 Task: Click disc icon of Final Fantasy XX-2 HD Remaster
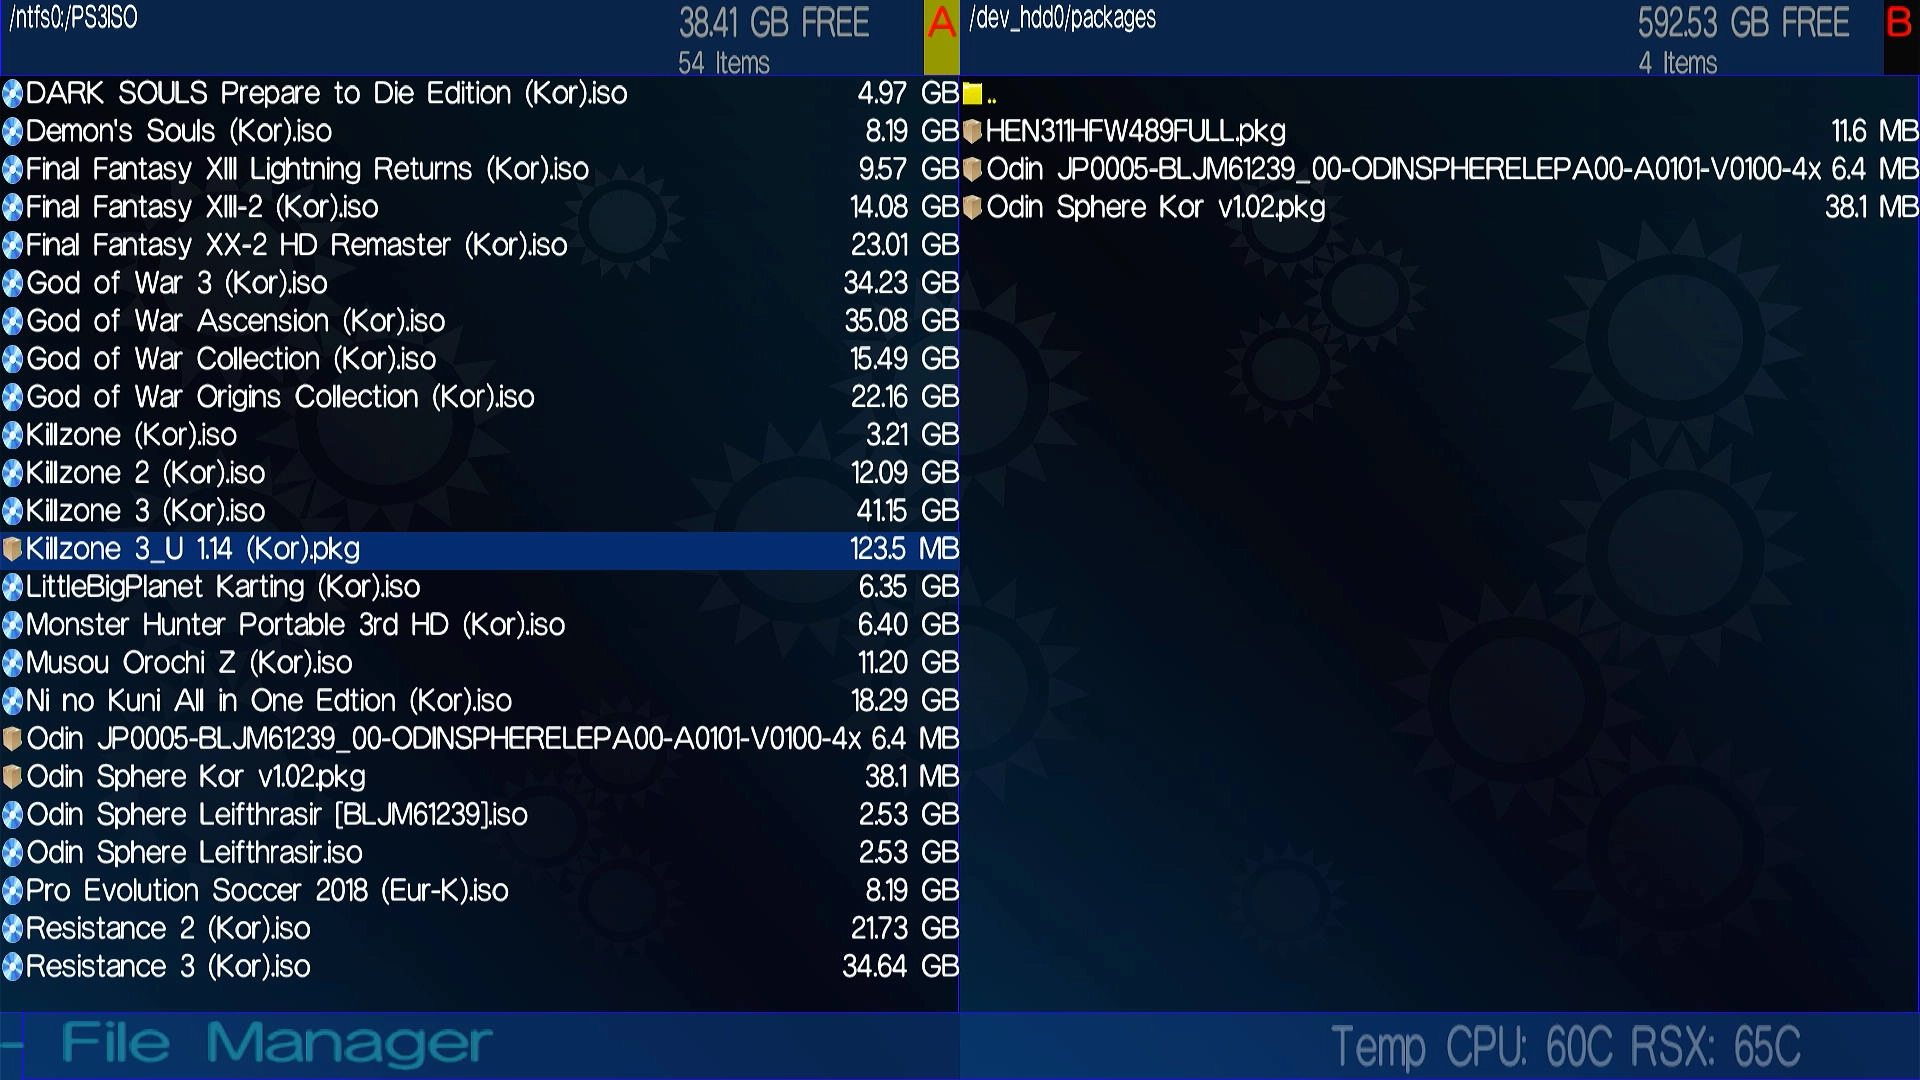(13, 246)
